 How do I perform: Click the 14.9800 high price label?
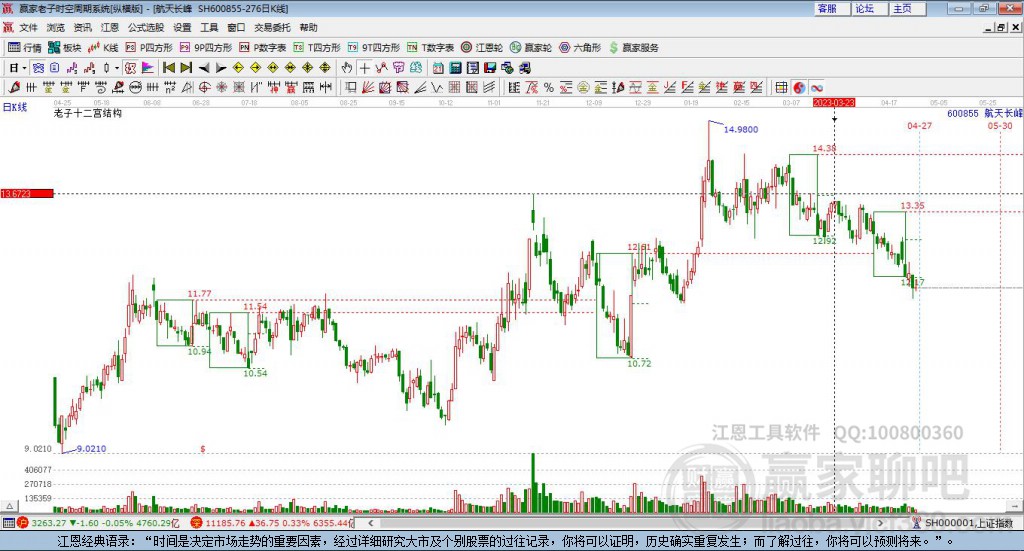click(x=741, y=129)
